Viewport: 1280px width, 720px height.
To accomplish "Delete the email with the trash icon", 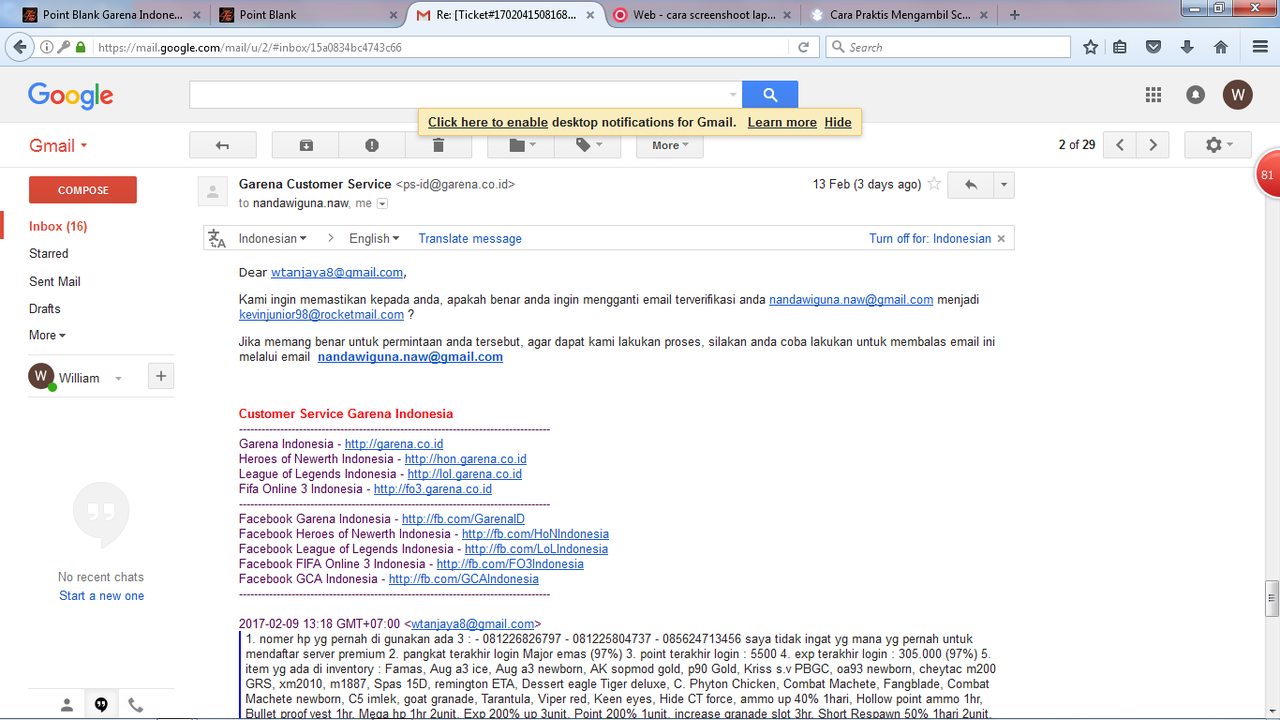I will point(438,145).
